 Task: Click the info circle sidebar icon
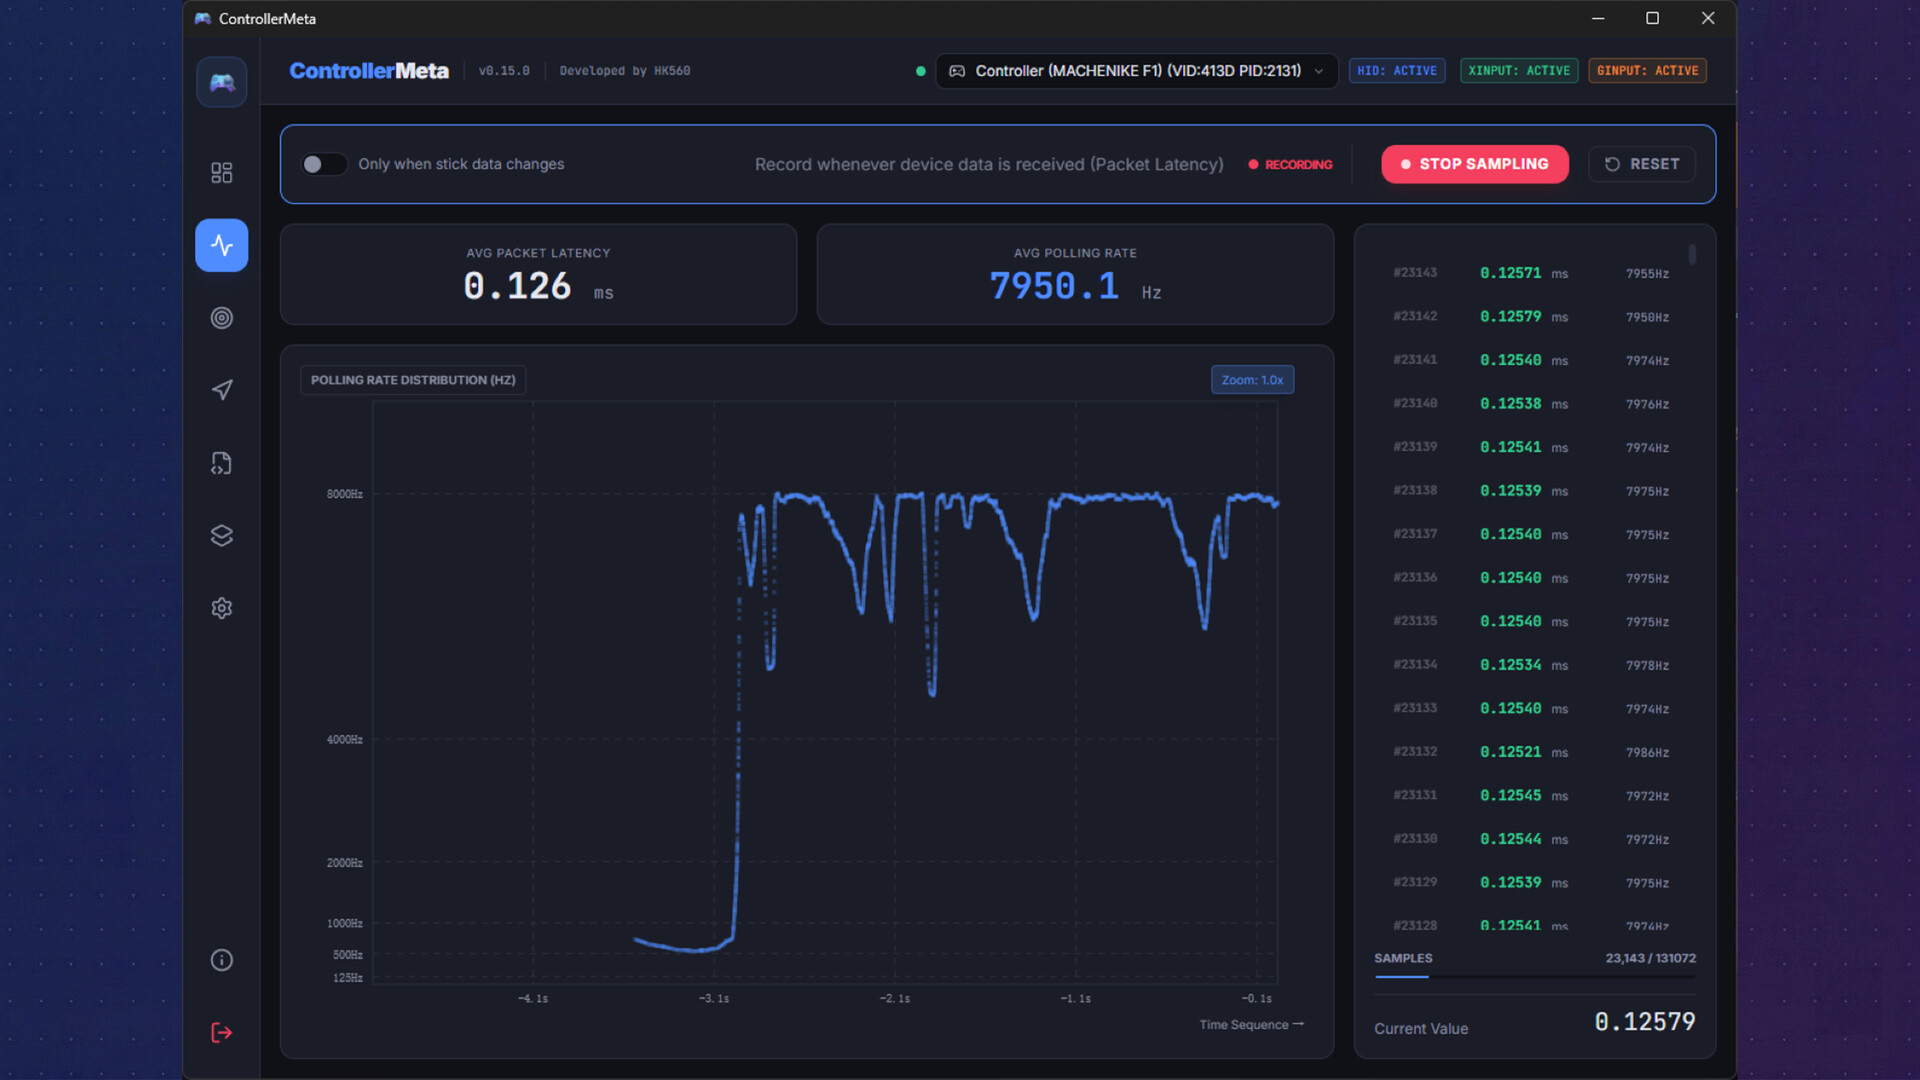click(222, 960)
